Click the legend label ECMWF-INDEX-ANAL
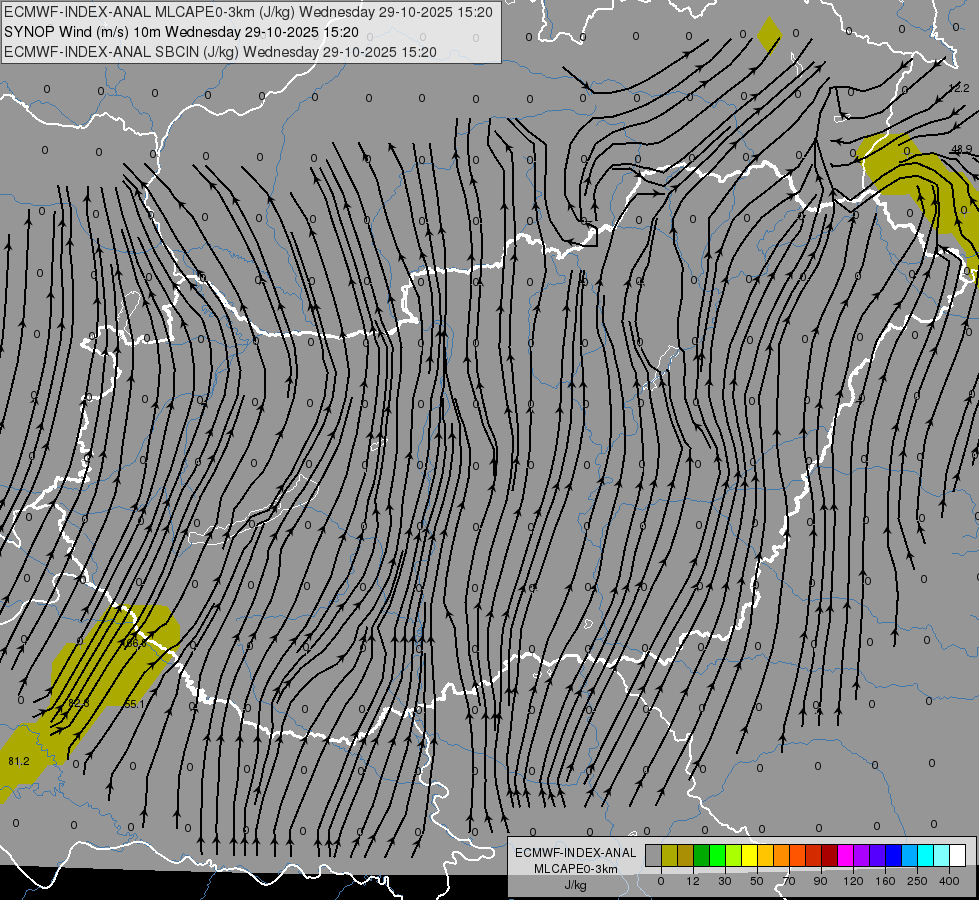The height and width of the screenshot is (900, 979). [x=576, y=853]
